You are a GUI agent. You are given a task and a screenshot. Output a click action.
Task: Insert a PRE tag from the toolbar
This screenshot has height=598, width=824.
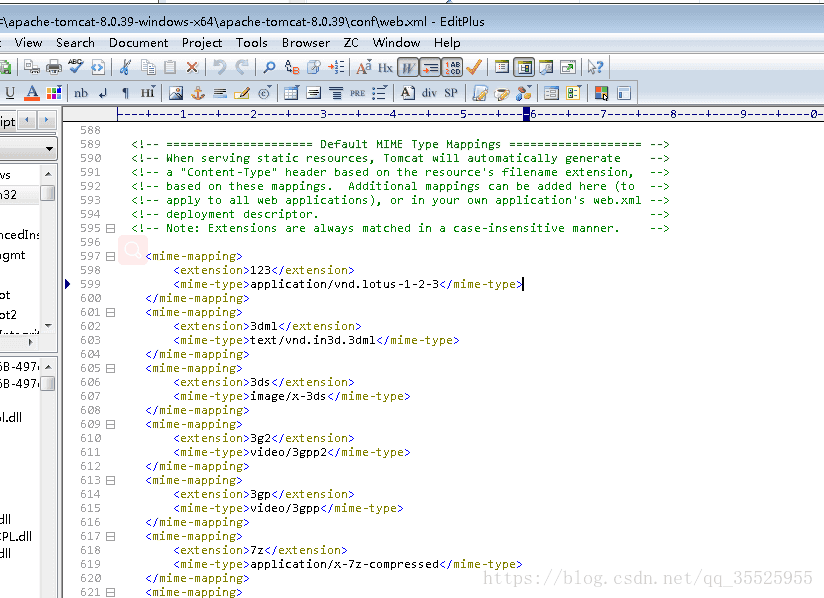[x=357, y=93]
